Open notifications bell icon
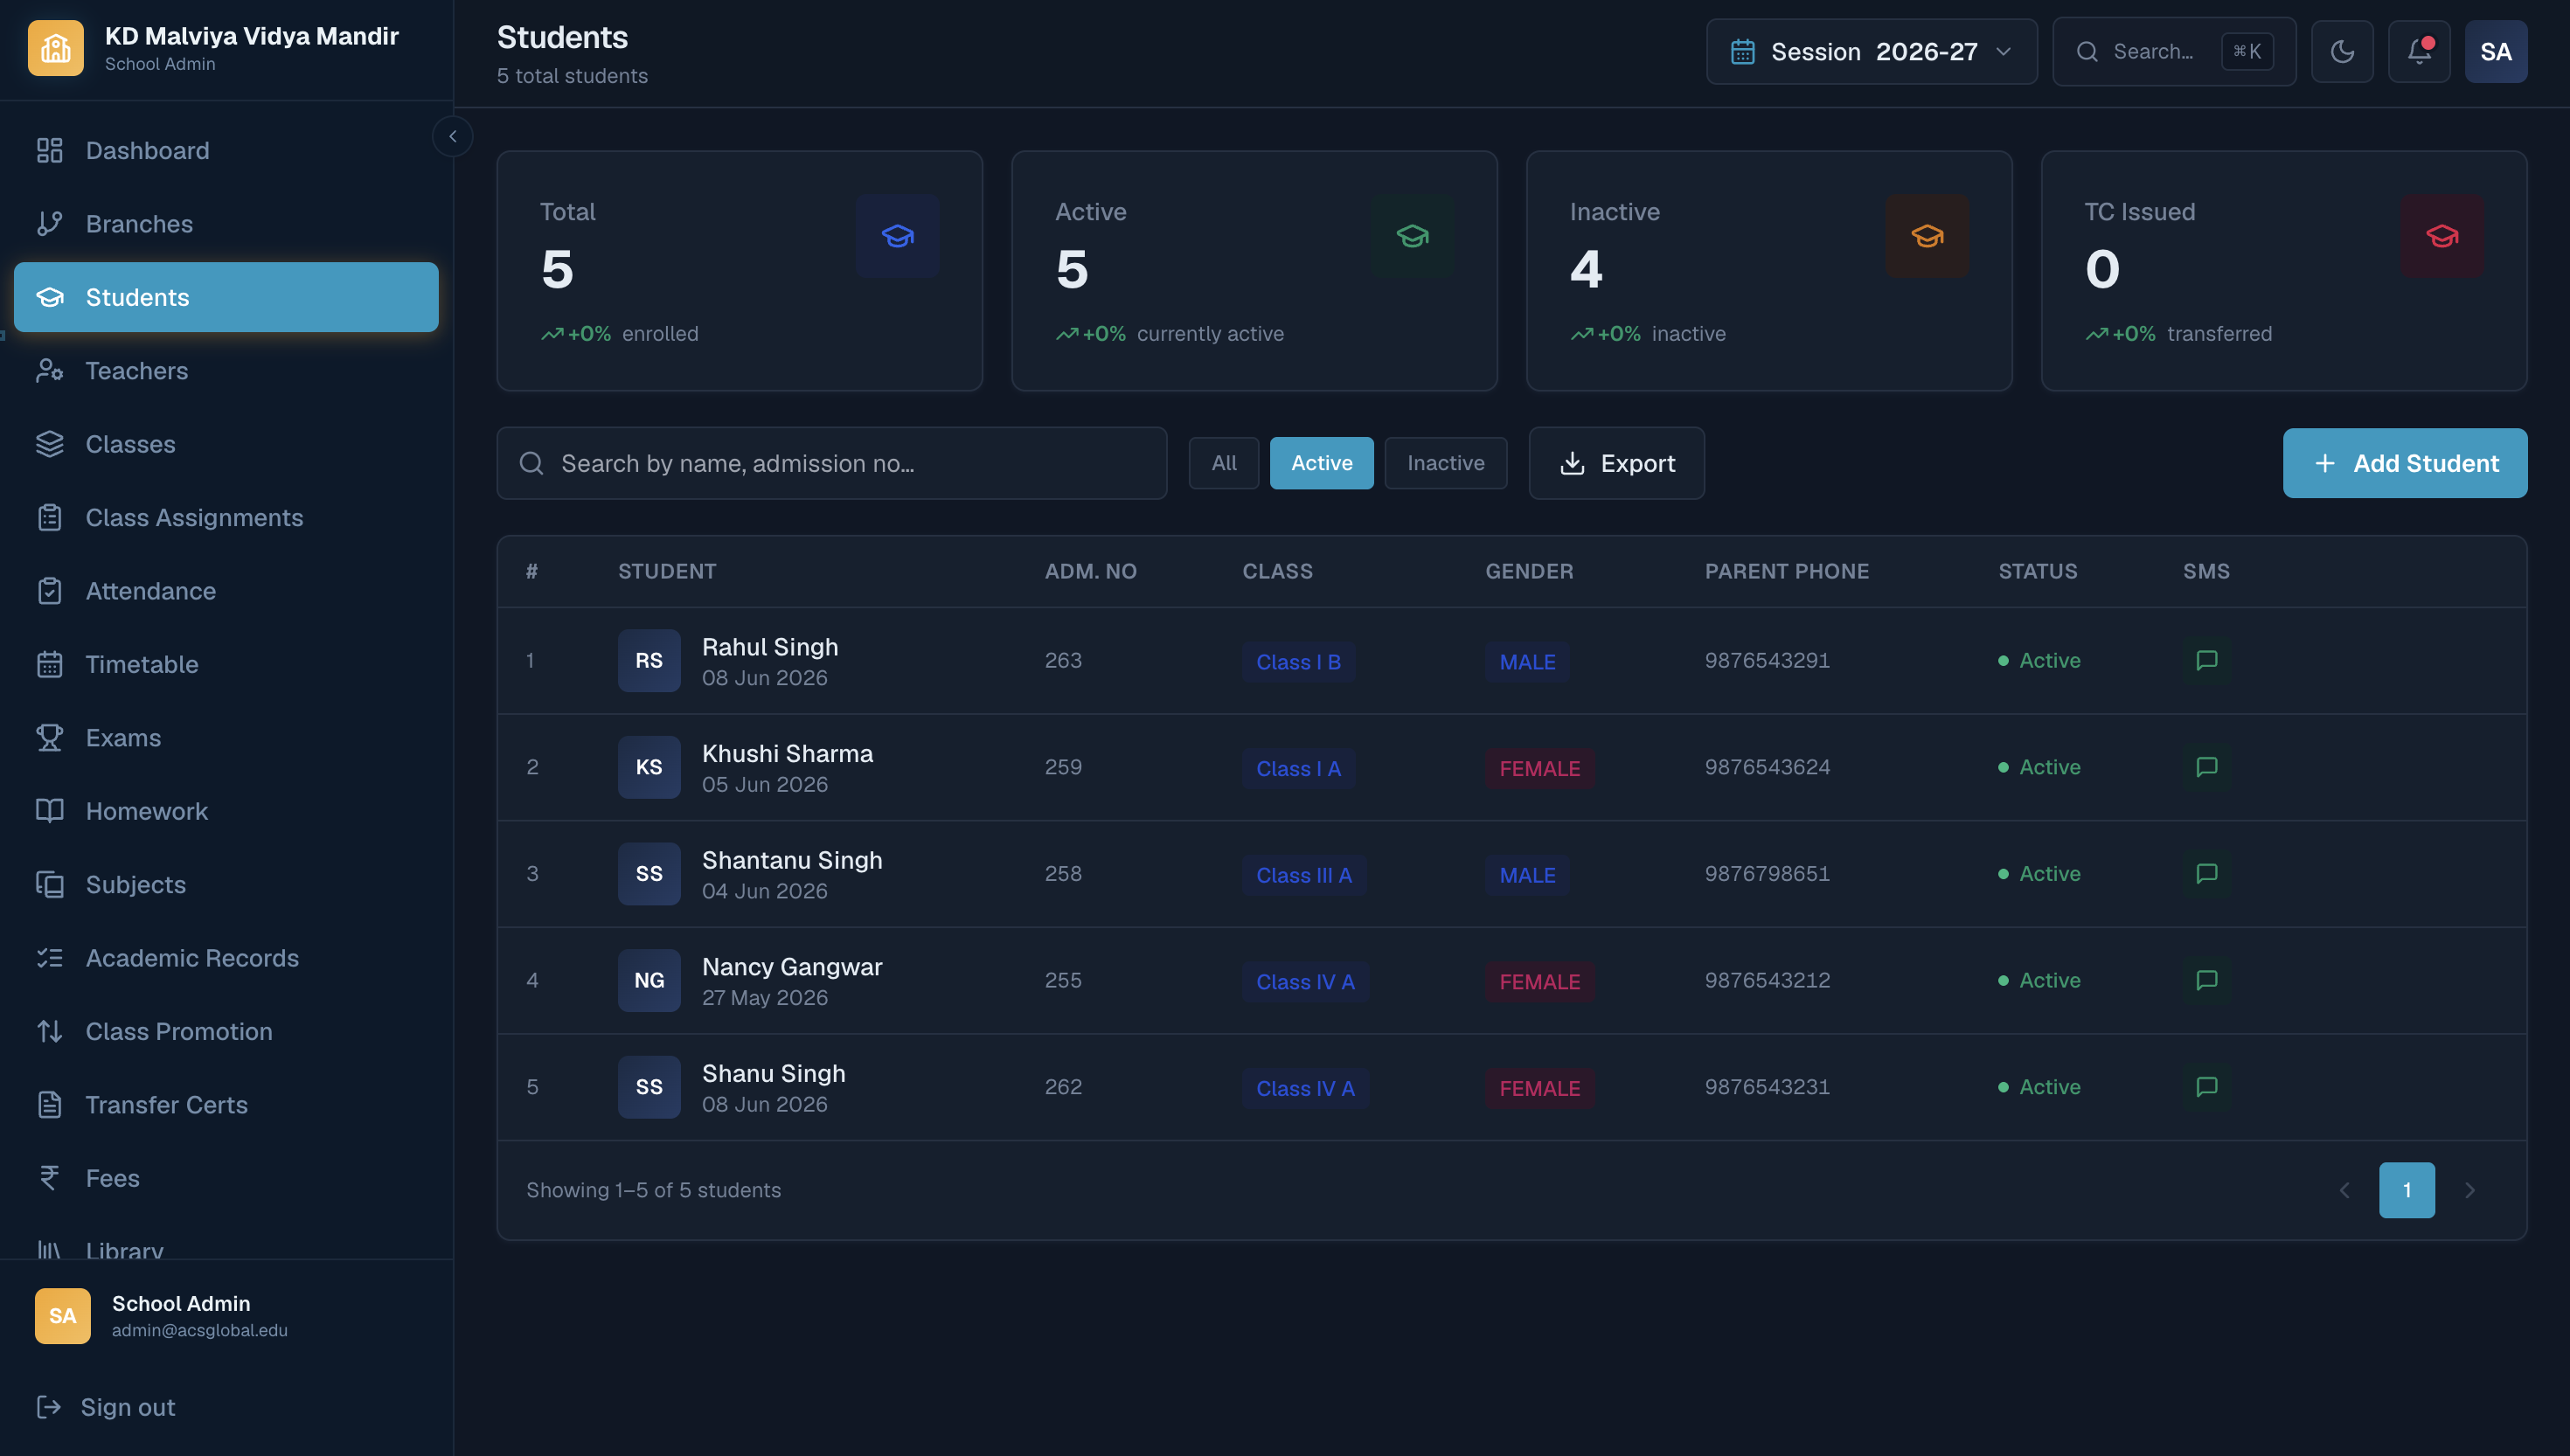This screenshot has width=2570, height=1456. [x=2419, y=51]
